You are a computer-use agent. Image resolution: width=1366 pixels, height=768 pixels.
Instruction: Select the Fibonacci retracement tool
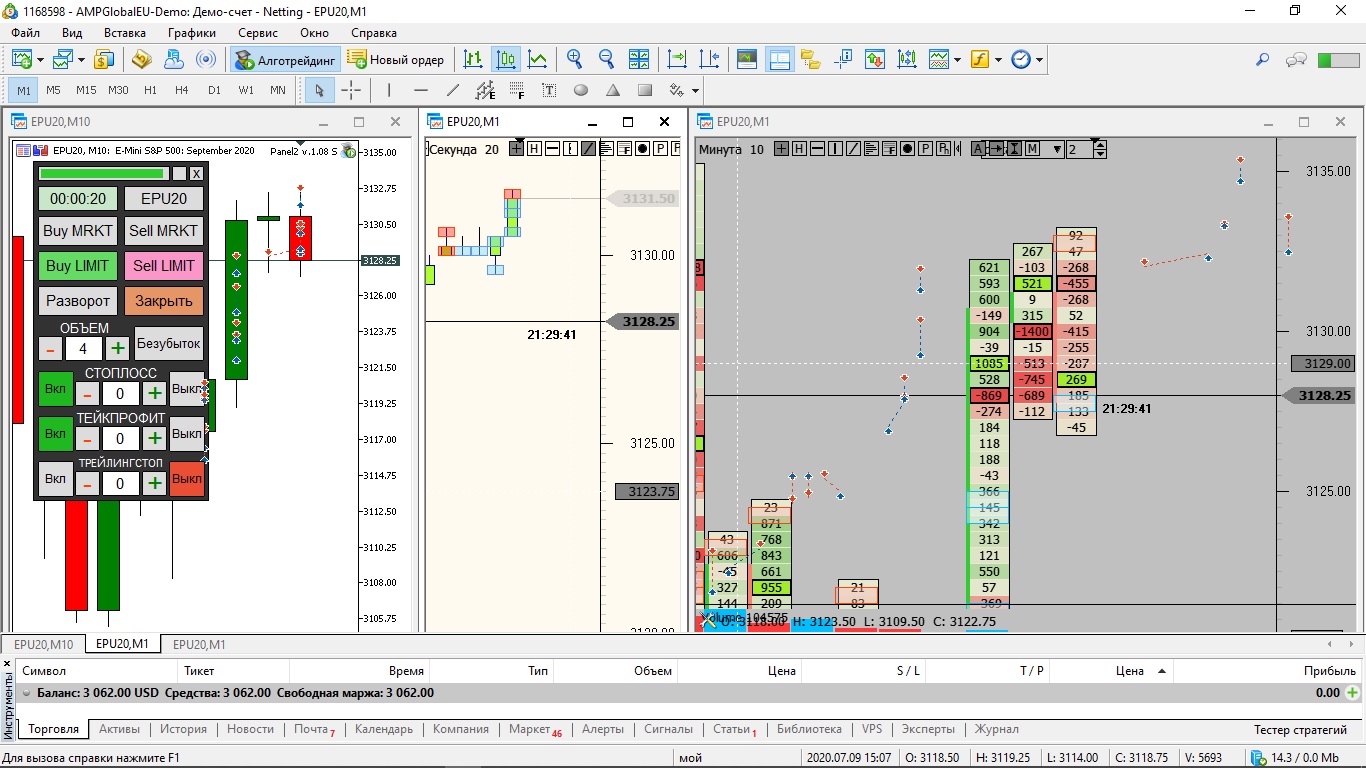tap(517, 90)
